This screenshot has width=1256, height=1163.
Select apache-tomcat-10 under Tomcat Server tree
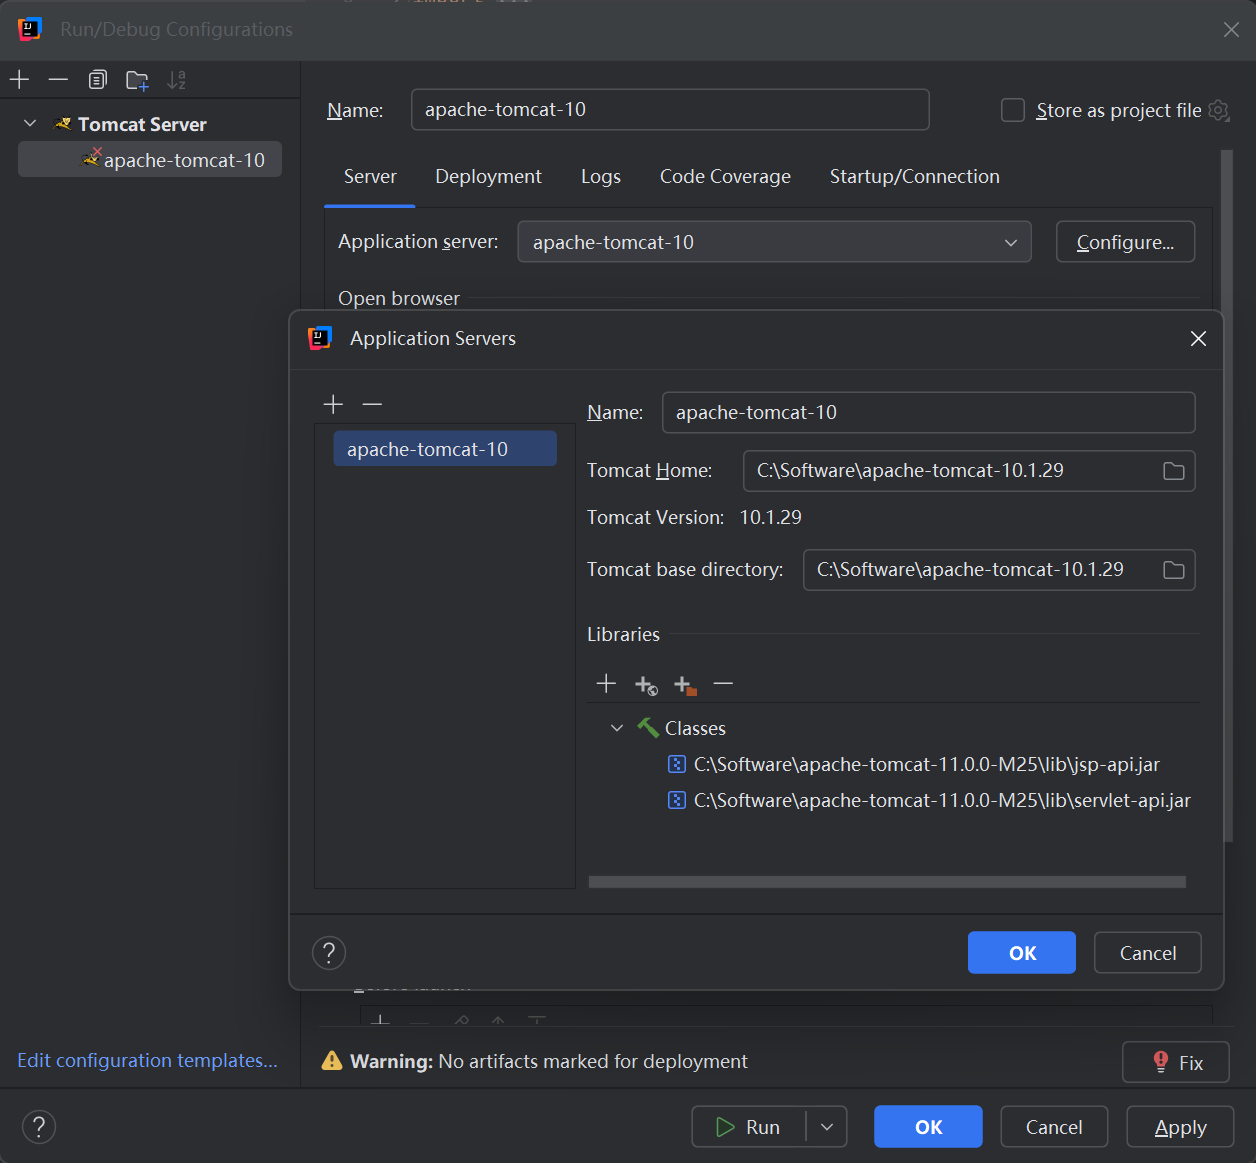[150, 160]
